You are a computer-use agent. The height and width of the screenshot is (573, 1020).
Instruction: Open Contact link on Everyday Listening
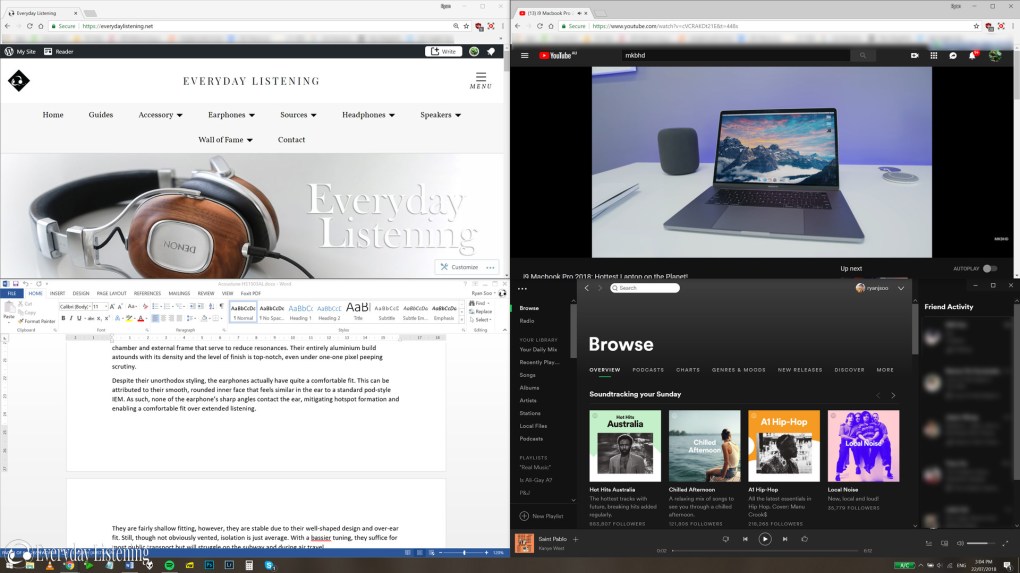(291, 140)
